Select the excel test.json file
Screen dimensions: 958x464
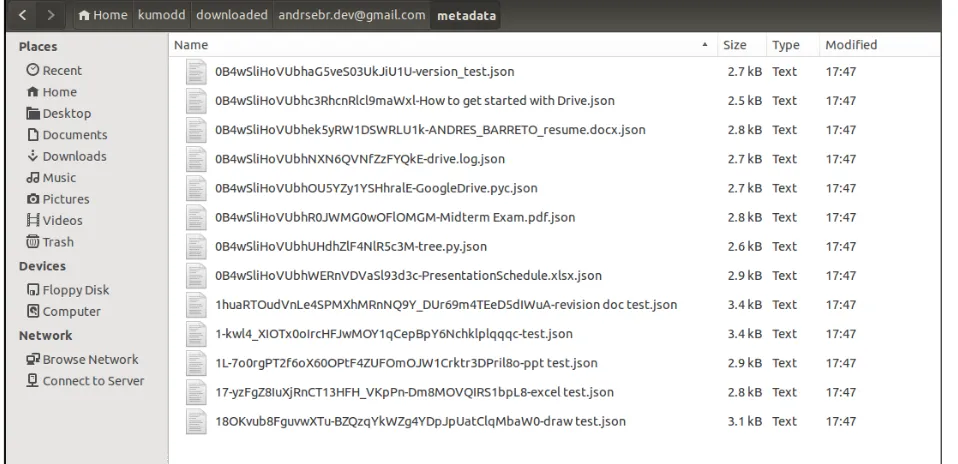[x=414, y=392]
